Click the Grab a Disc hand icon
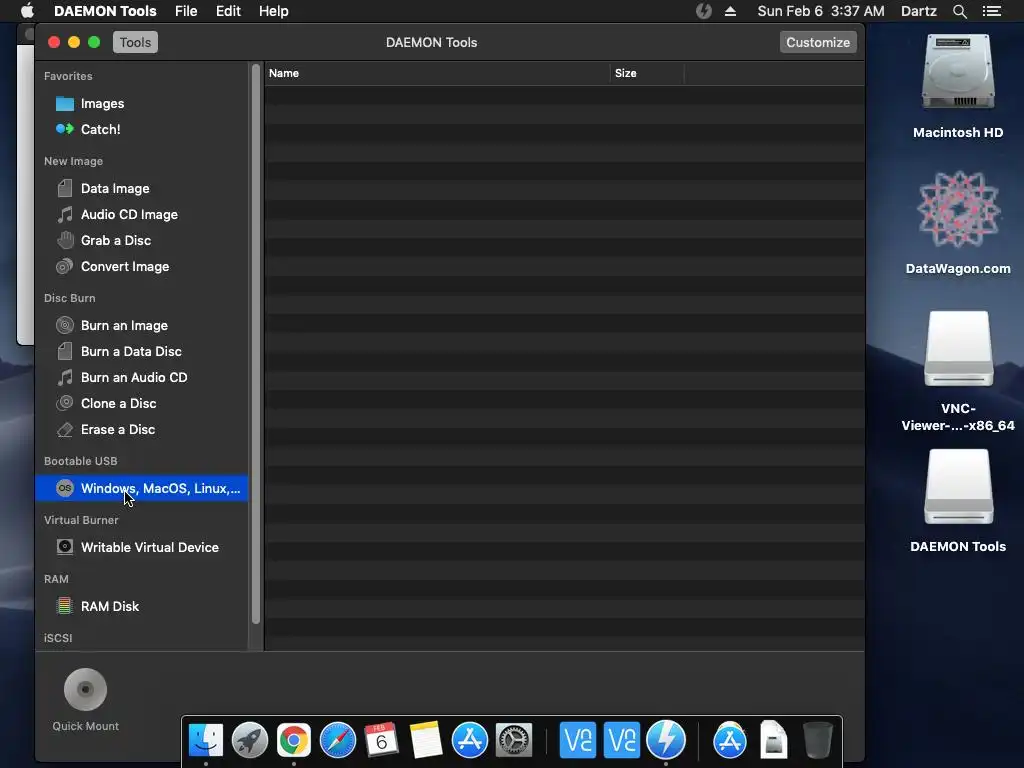This screenshot has height=768, width=1024. click(x=65, y=240)
